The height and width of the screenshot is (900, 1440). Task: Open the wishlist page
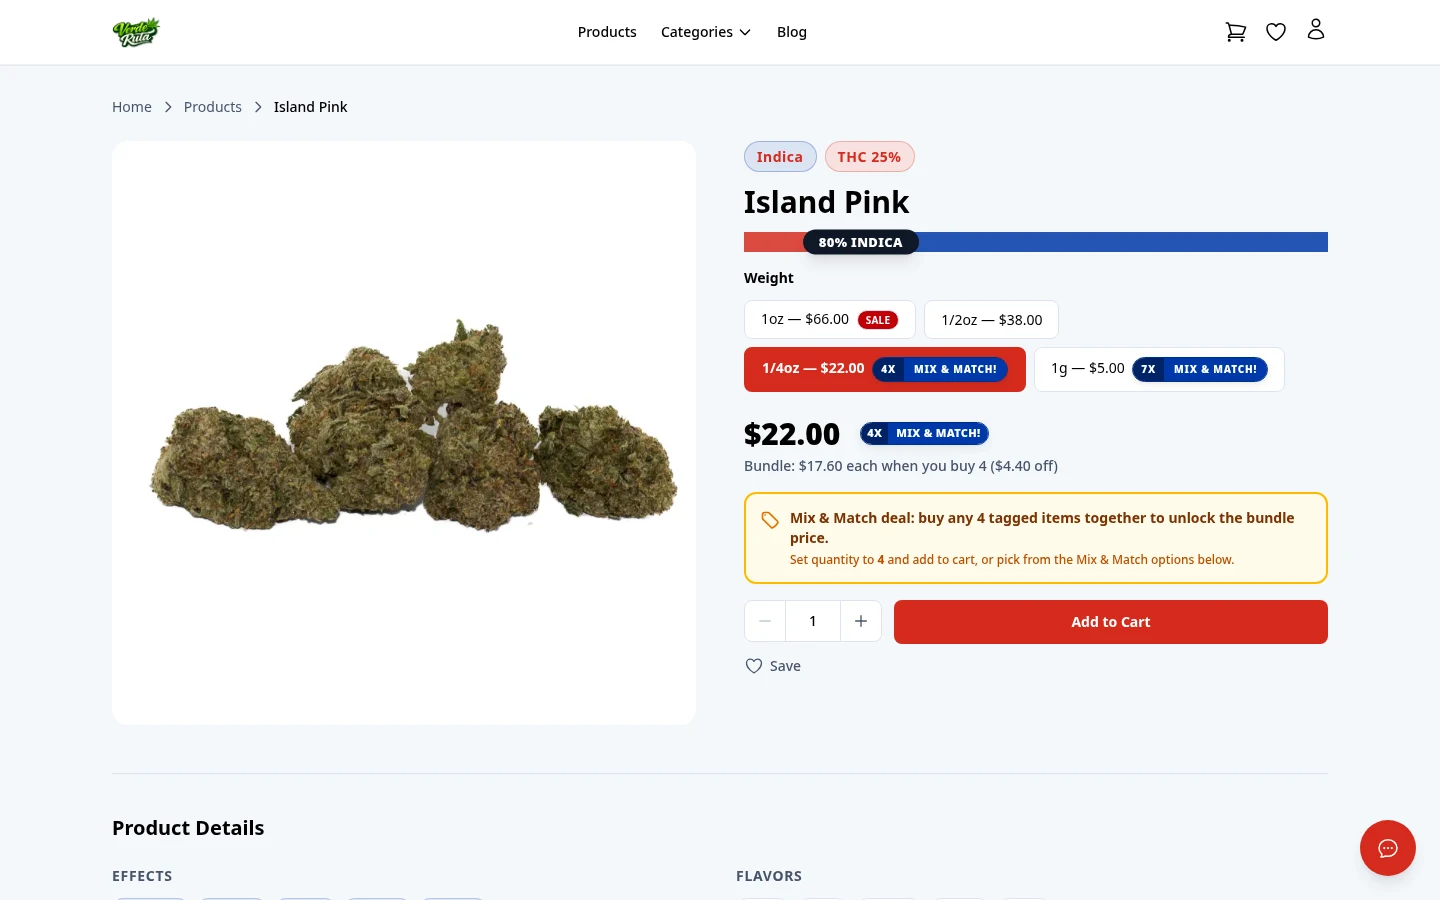(1276, 31)
